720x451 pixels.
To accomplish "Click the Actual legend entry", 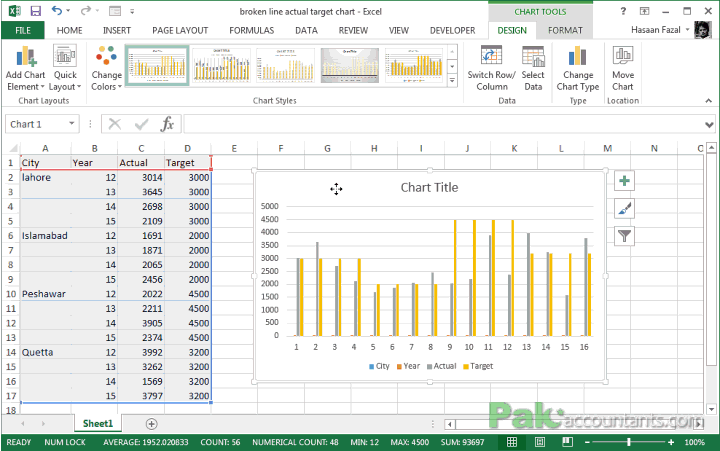I will coord(441,366).
